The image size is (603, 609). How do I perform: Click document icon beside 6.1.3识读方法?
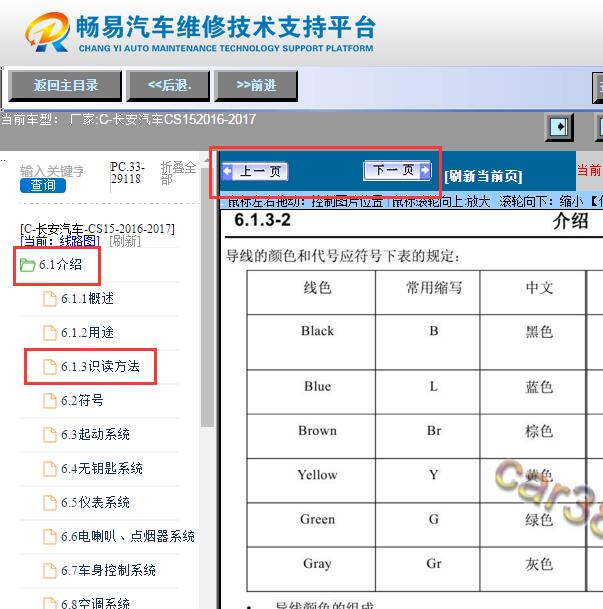pyautogui.click(x=50, y=367)
